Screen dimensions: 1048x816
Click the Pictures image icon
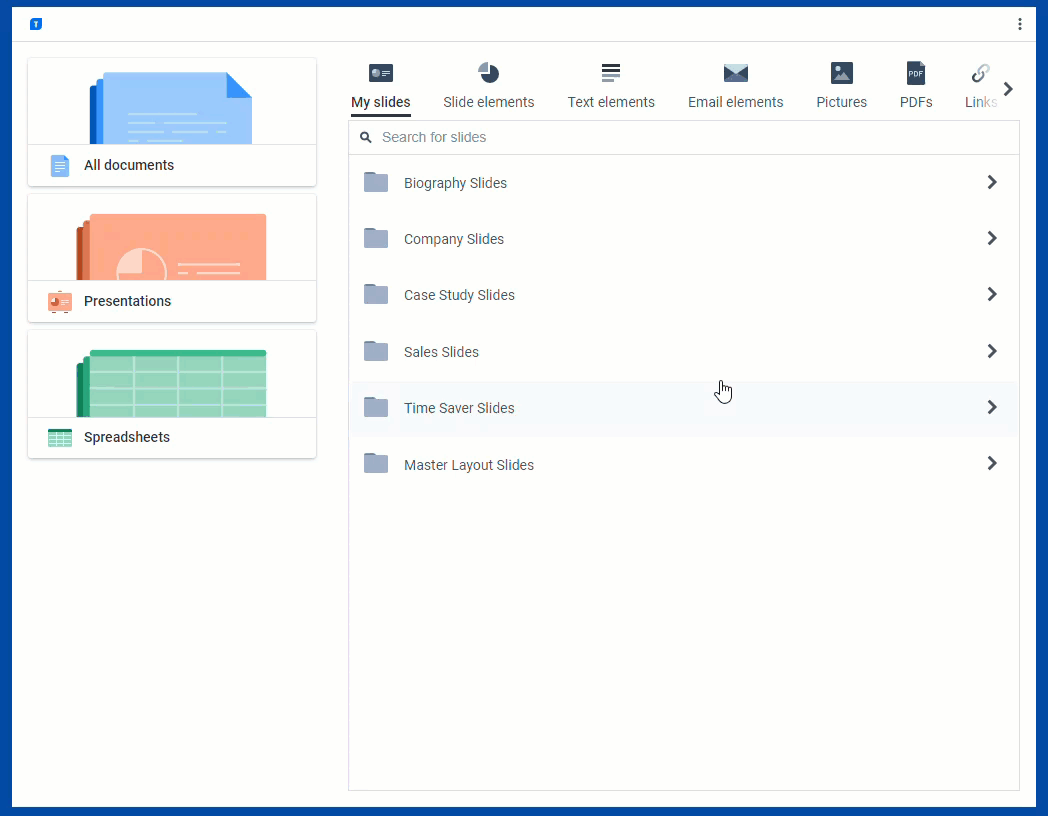tap(842, 73)
